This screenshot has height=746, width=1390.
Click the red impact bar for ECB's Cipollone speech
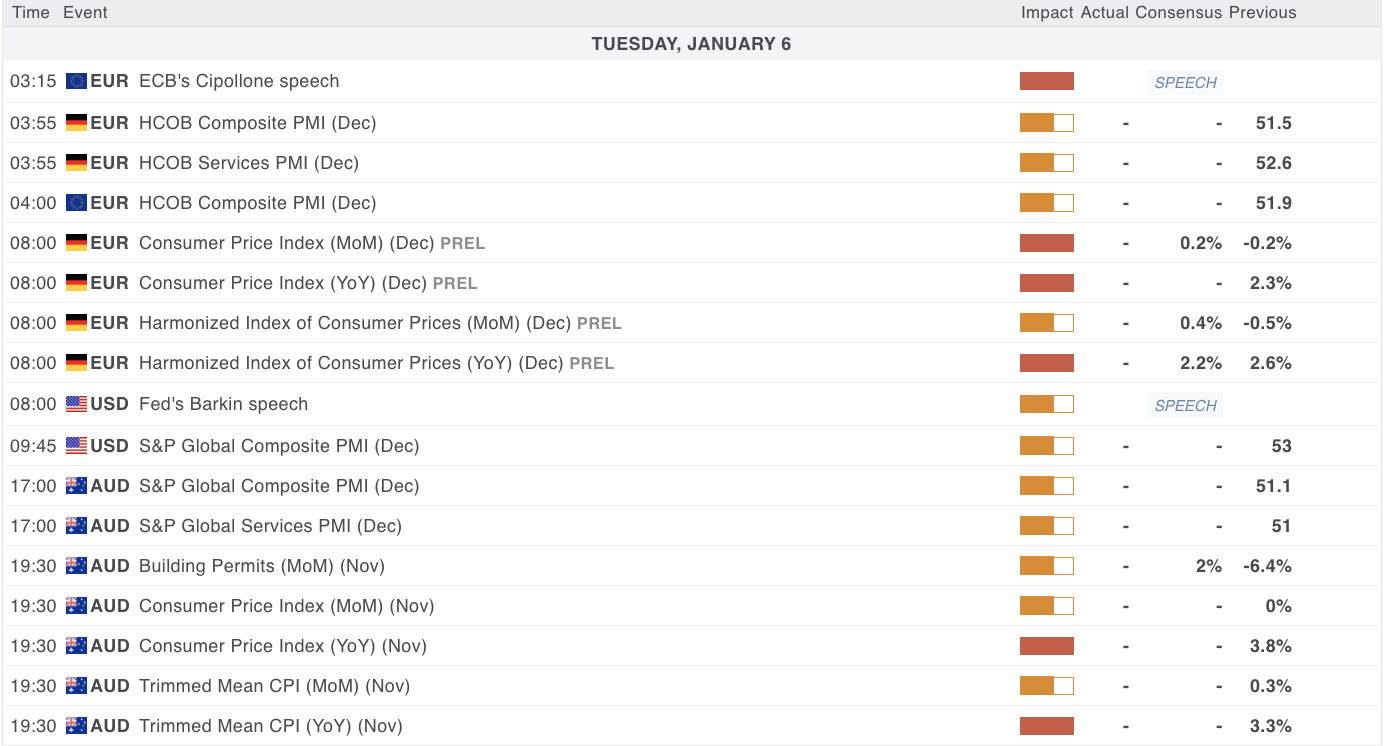pos(1046,82)
